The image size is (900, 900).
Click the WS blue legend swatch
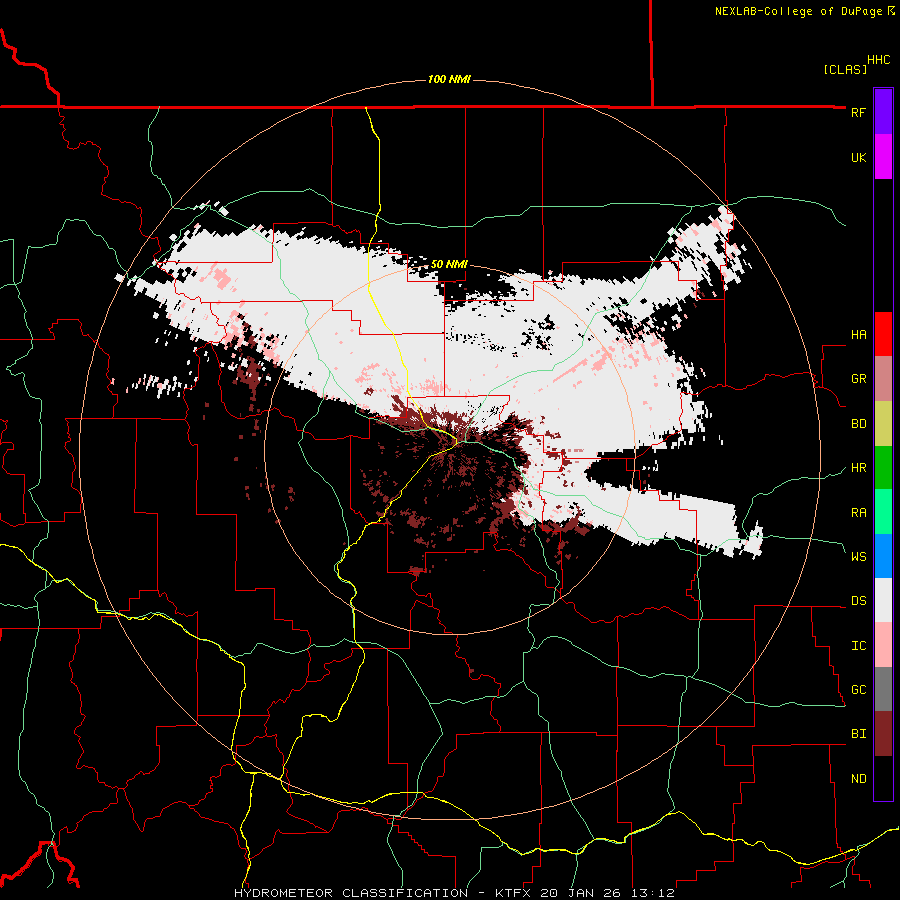(x=883, y=556)
